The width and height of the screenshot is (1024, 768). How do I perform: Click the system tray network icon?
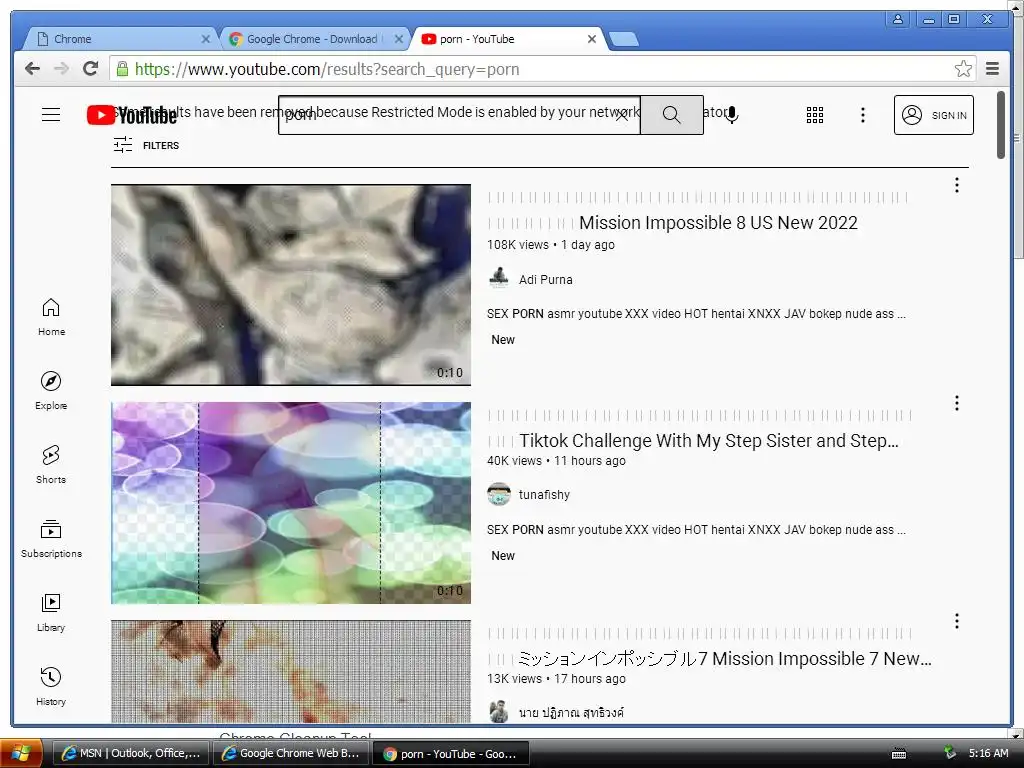coord(950,753)
